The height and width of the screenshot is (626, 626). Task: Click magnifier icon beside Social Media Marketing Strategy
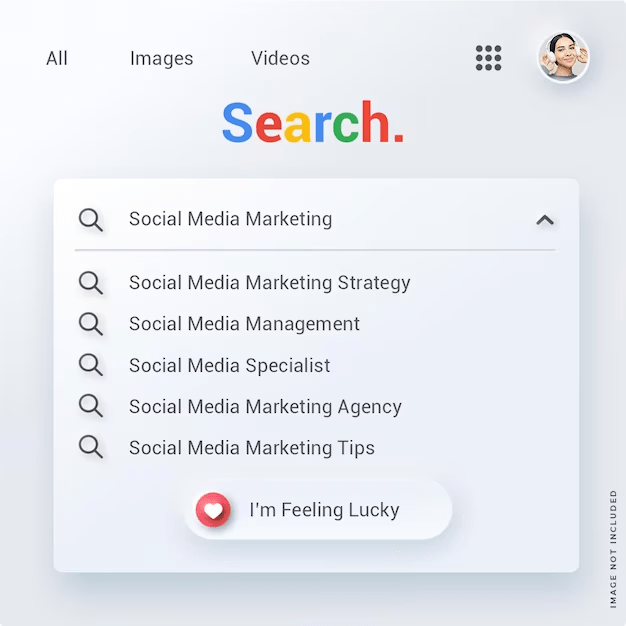click(x=91, y=283)
